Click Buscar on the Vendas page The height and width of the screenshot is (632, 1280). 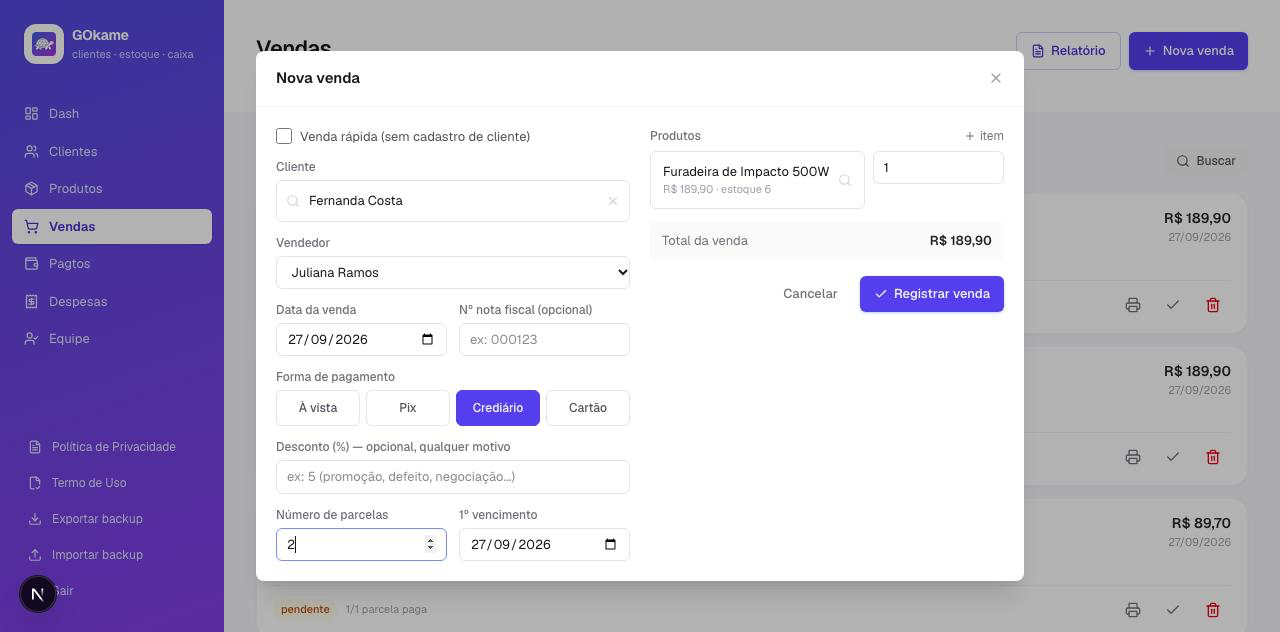[x=1206, y=161]
